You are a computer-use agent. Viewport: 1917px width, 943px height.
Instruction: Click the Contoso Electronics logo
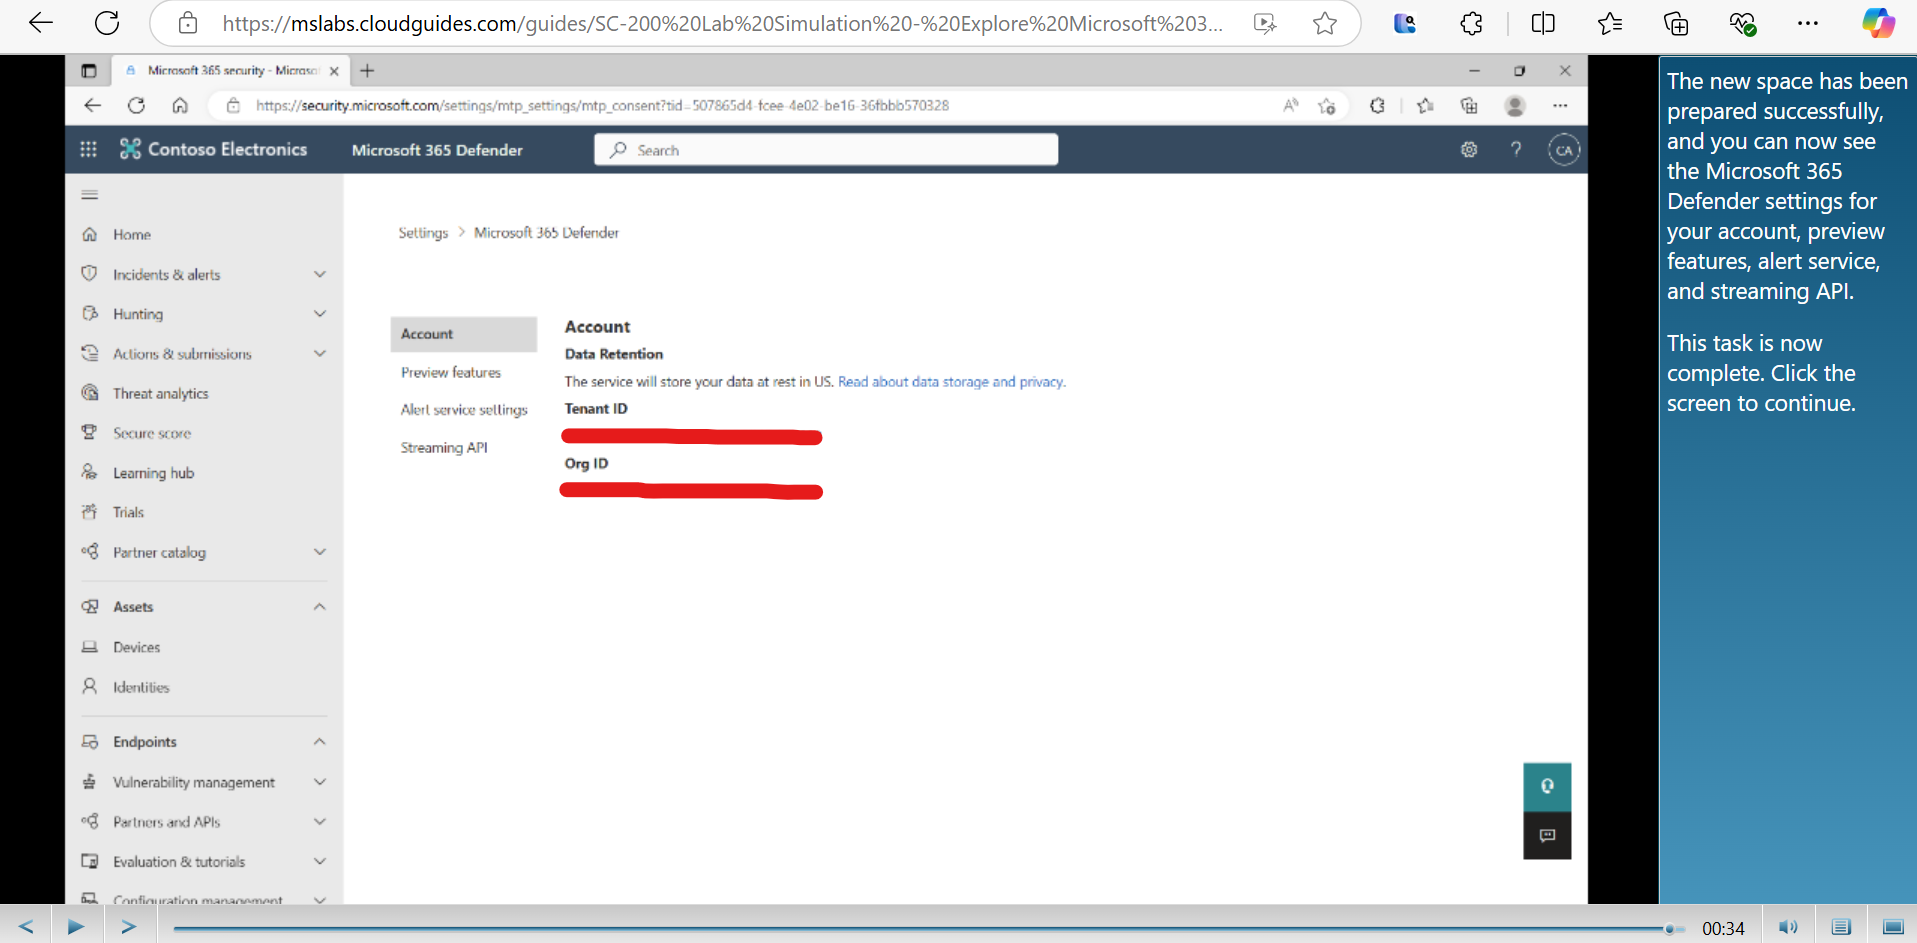(213, 149)
